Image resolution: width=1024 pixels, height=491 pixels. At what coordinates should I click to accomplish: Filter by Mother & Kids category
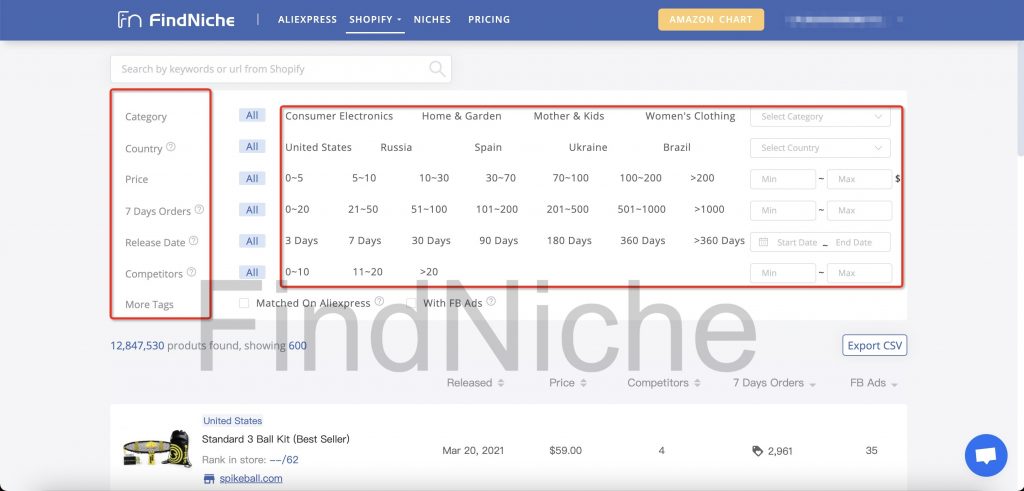tap(569, 116)
